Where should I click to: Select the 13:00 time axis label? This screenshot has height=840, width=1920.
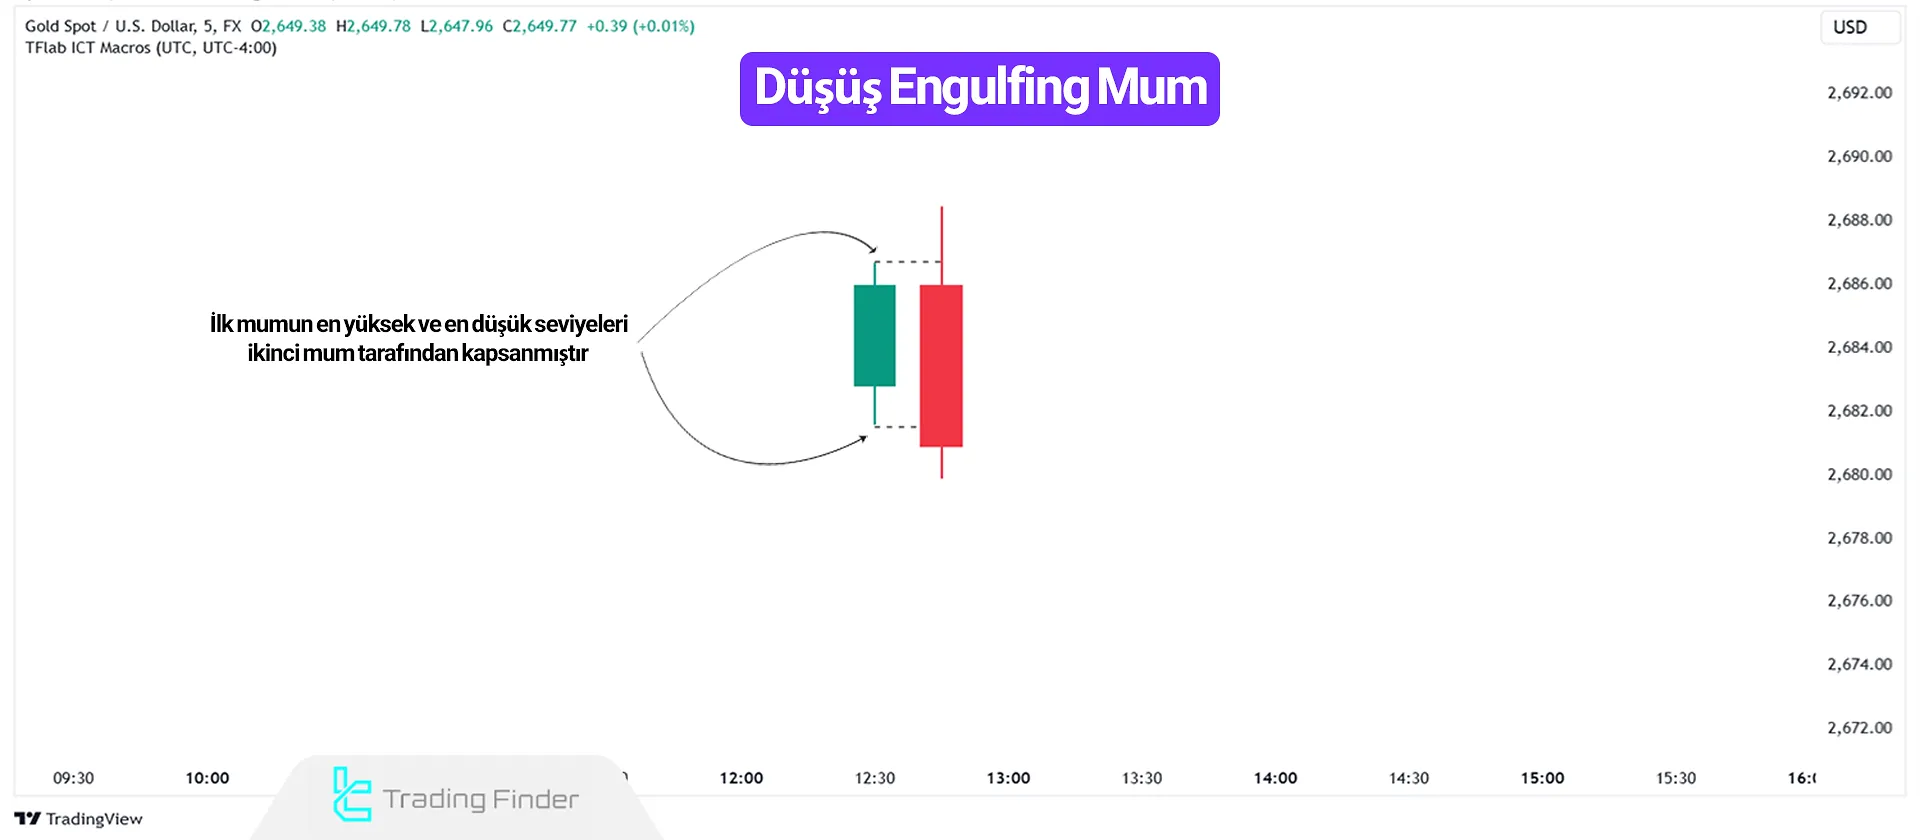point(1008,778)
